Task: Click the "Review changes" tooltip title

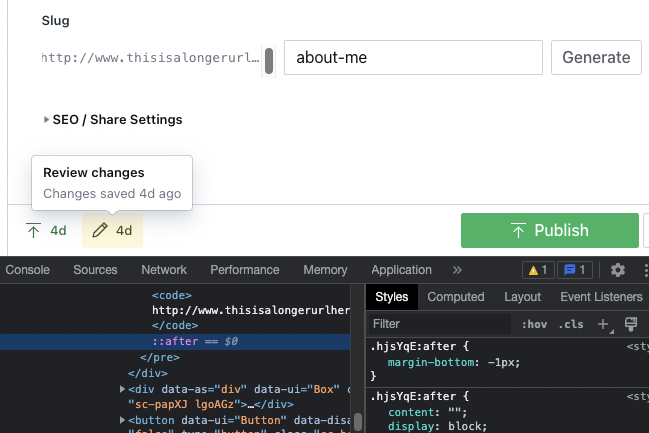Action: pyautogui.click(x=94, y=173)
